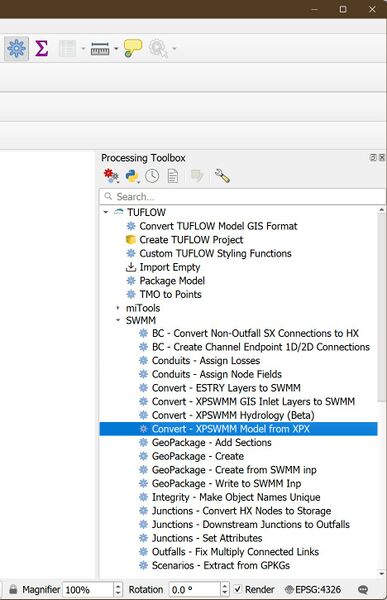Image resolution: width=387 pixels, height=600 pixels.
Task: Float the Processing Toolbox panel
Action: 373,157
